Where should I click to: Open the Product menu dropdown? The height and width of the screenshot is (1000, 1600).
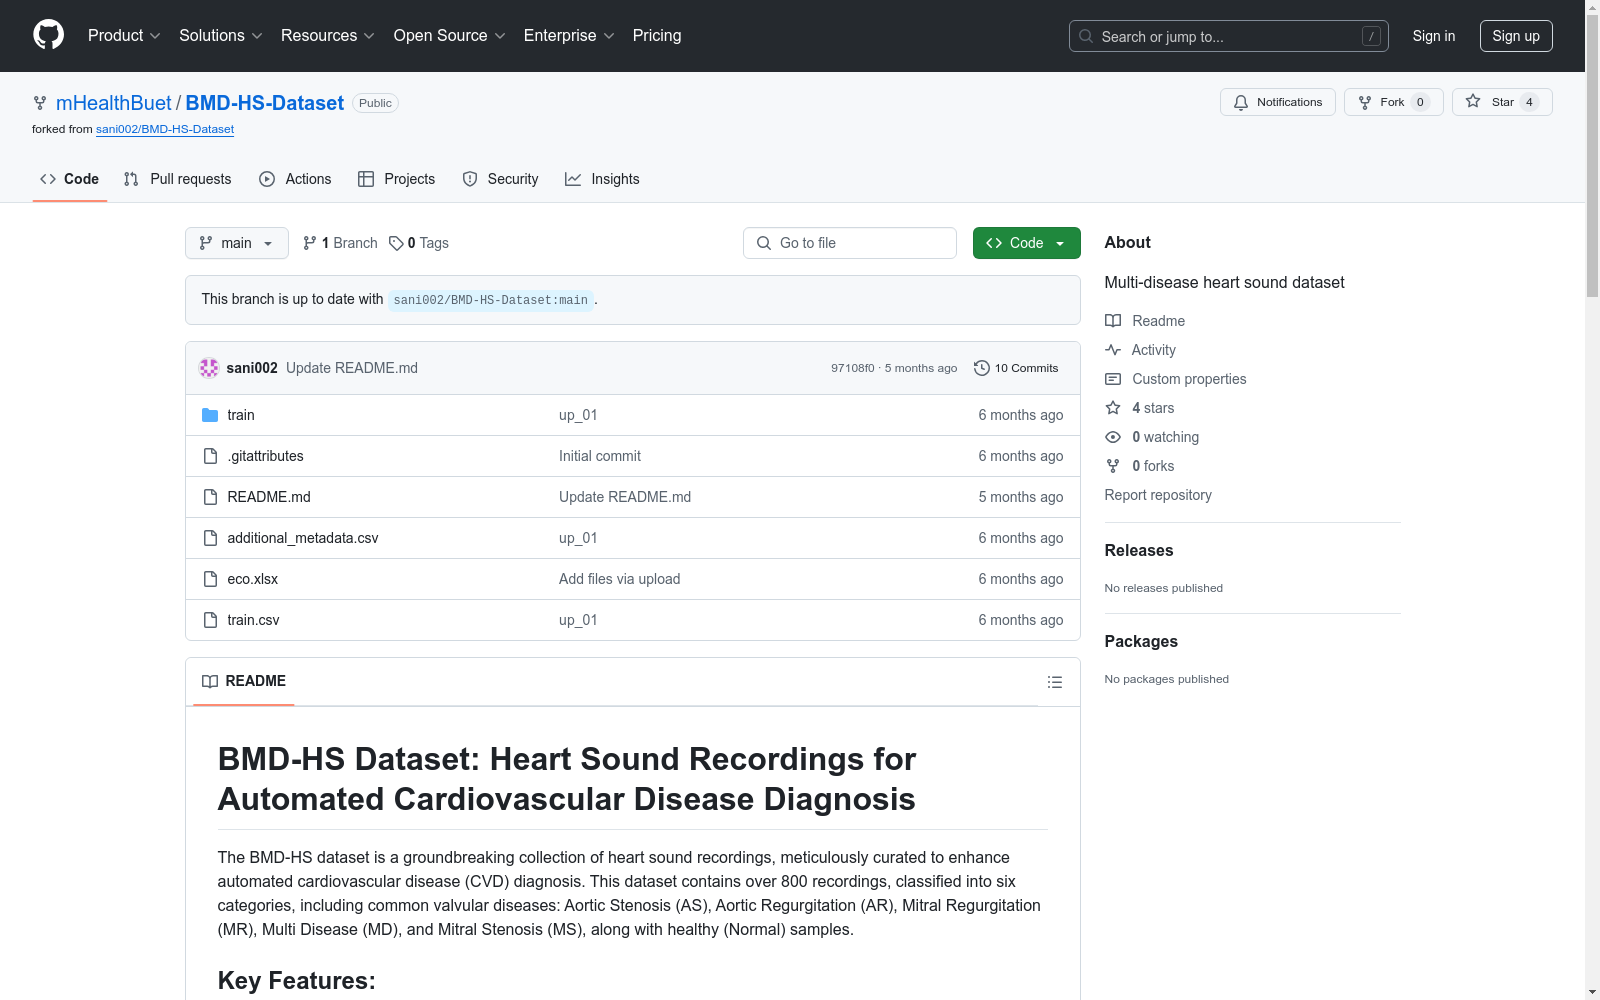pos(123,35)
